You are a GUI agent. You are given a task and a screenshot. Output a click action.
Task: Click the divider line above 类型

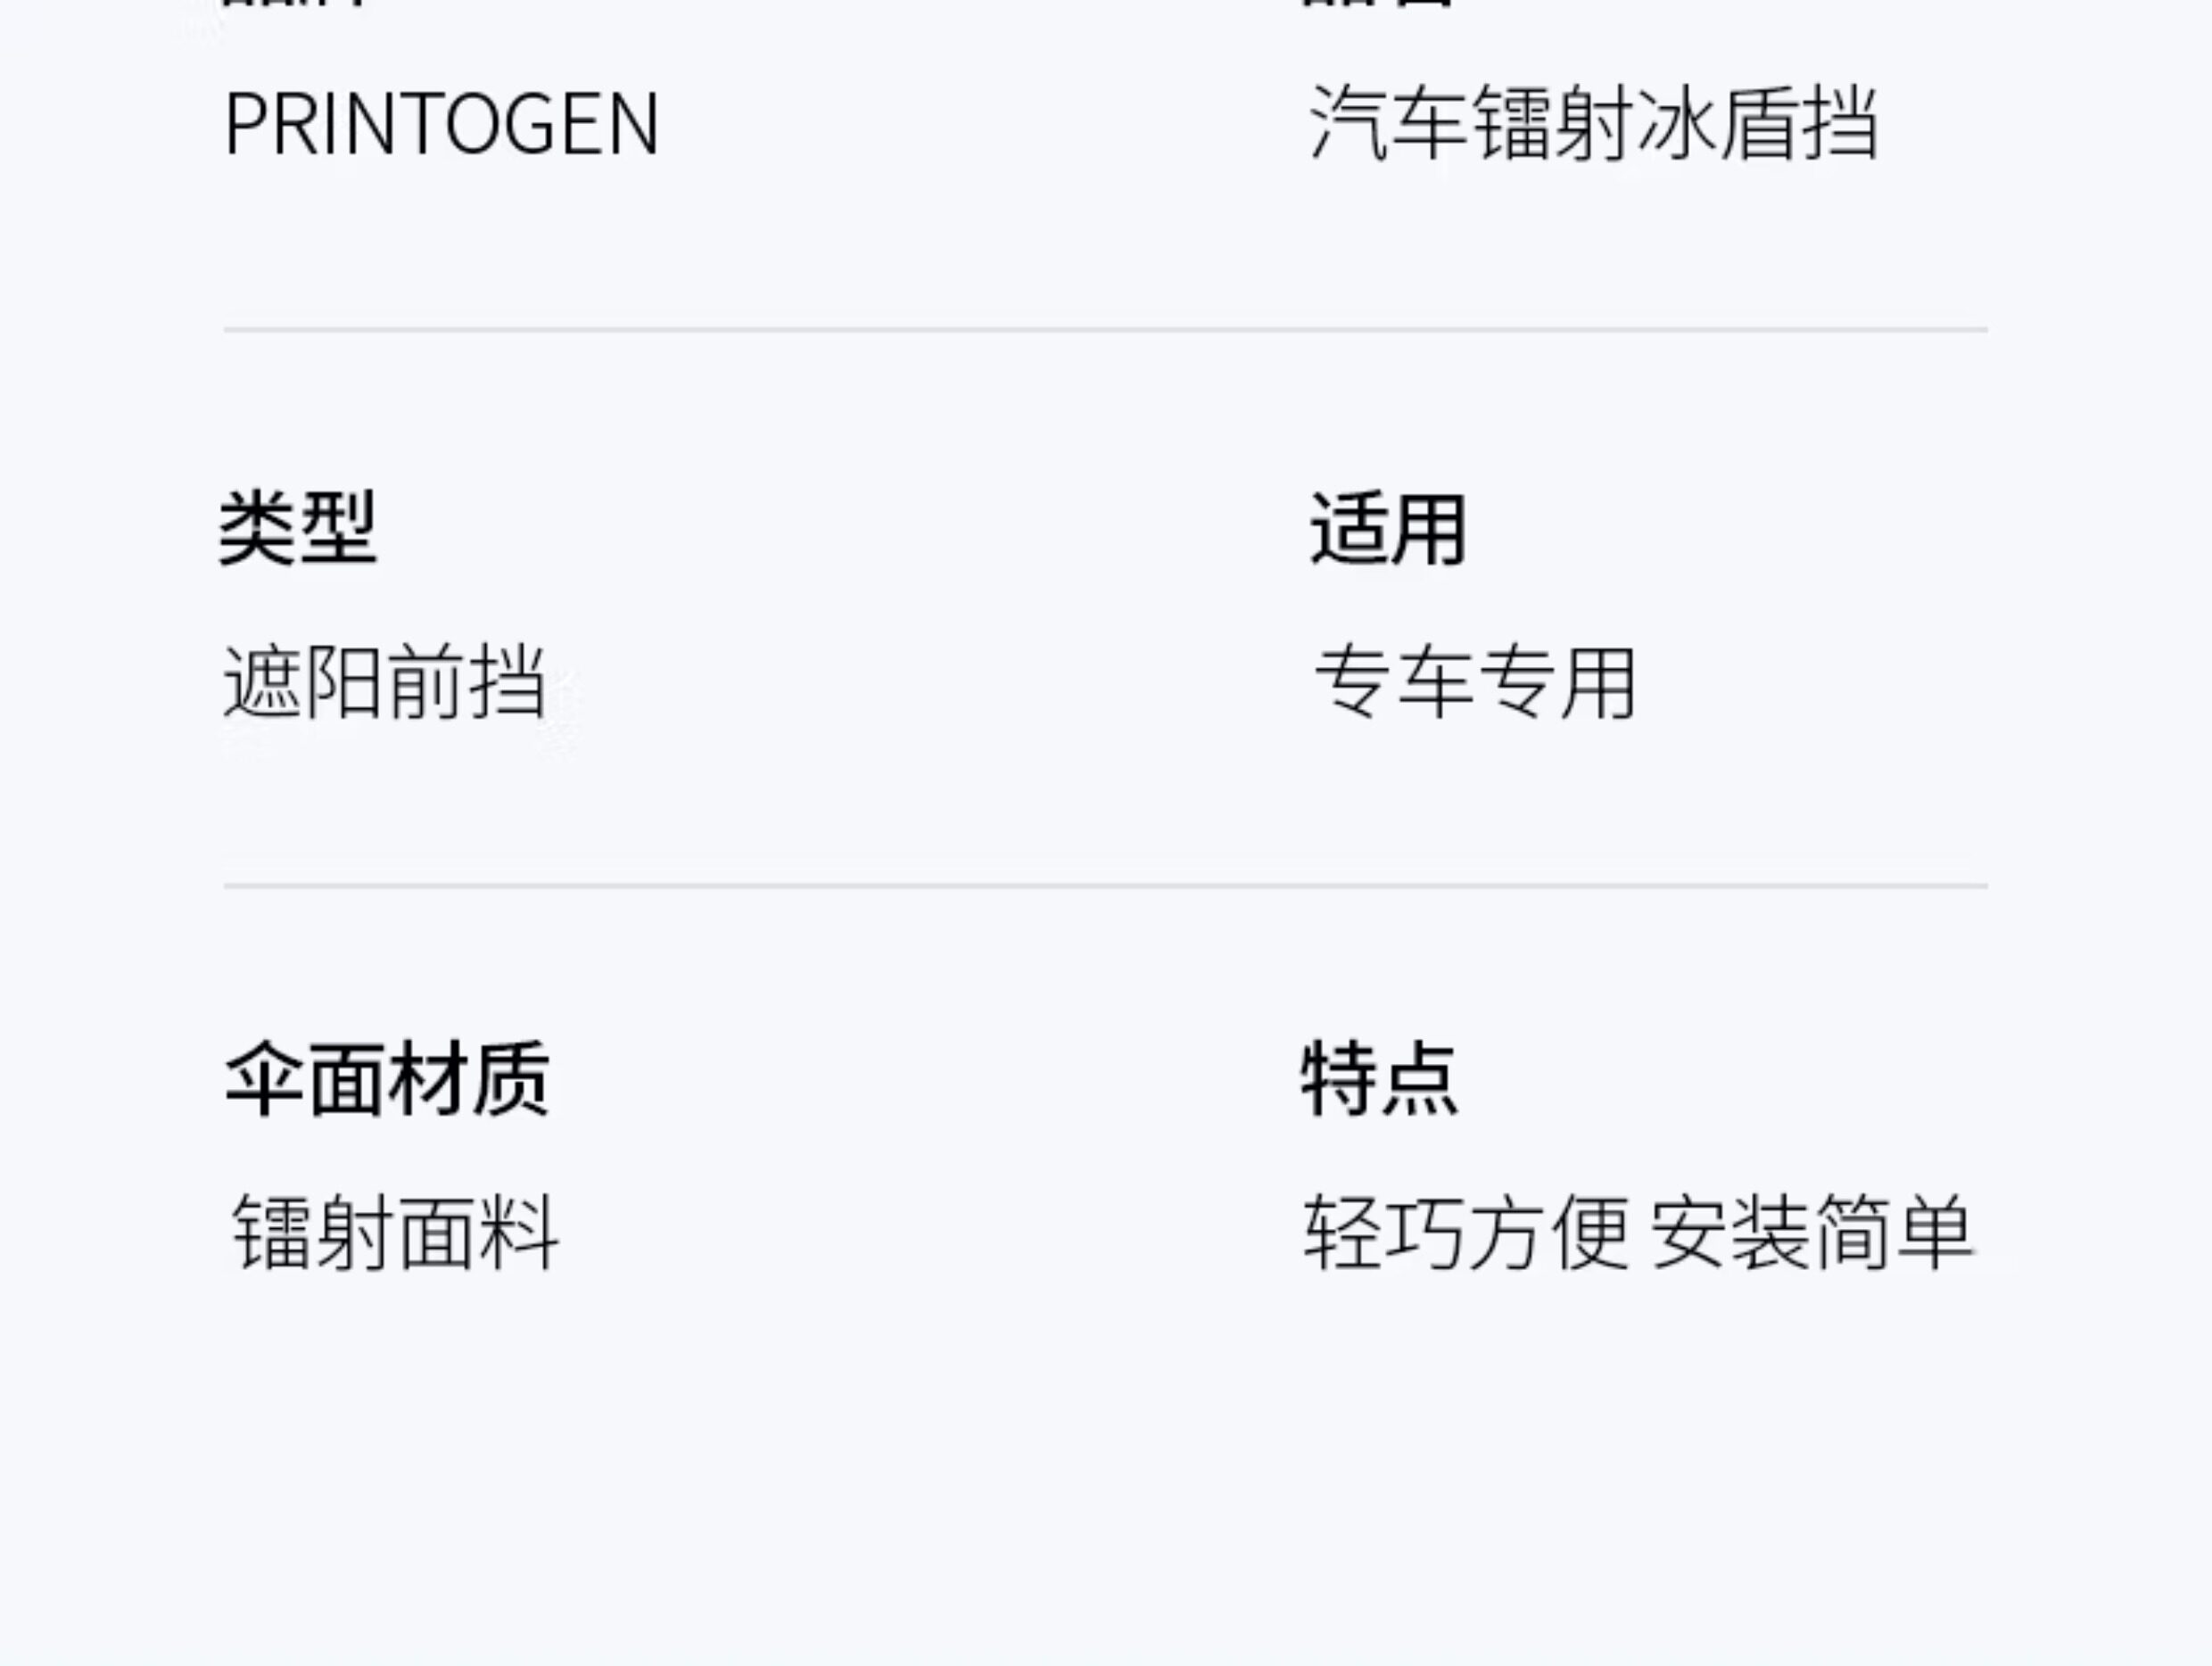pos(1105,329)
